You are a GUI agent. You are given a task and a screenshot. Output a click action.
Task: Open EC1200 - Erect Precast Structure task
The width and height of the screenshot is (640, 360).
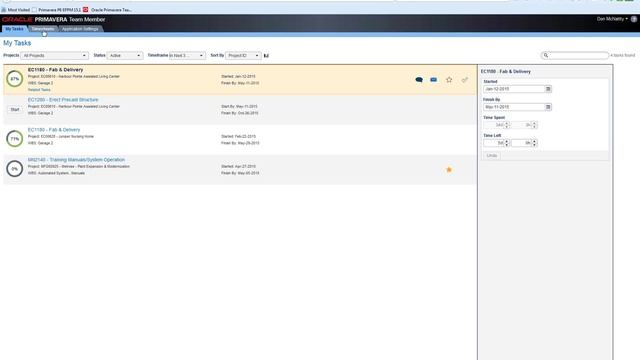point(63,100)
